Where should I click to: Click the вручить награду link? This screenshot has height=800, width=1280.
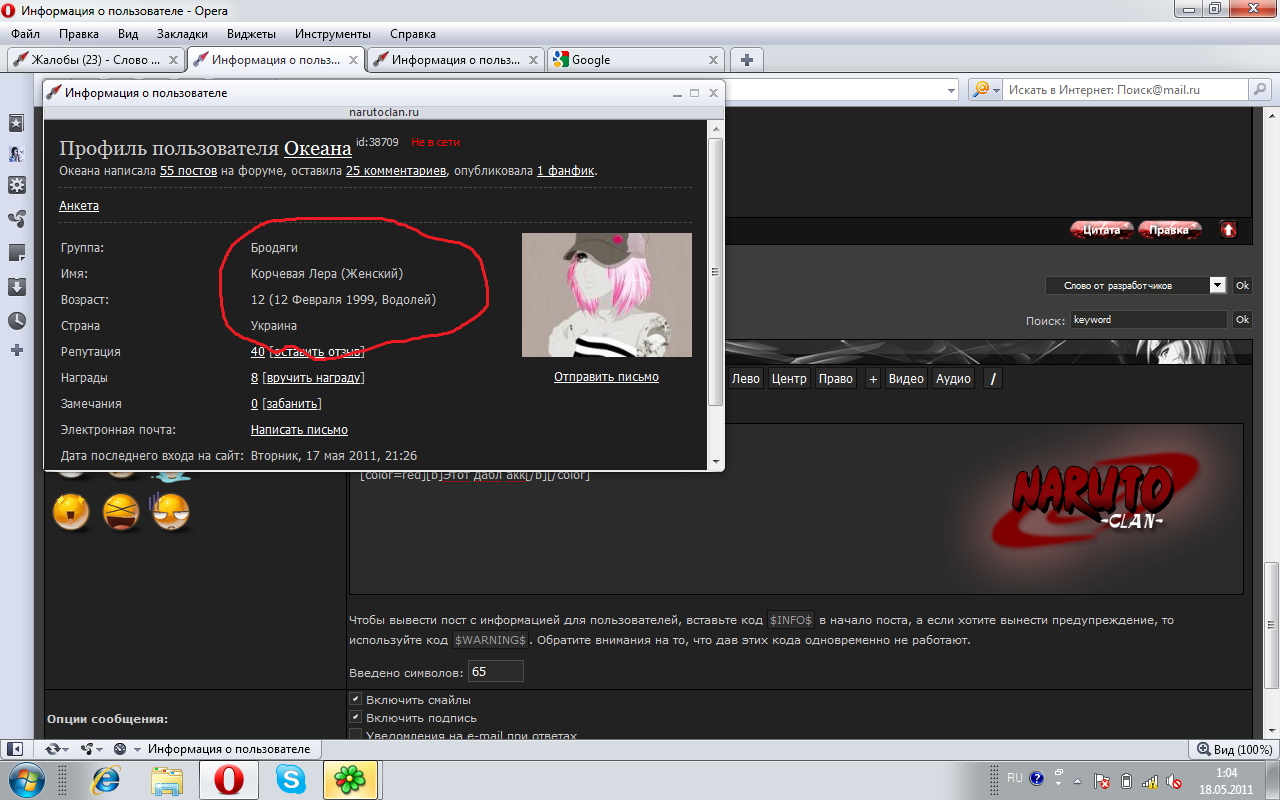click(313, 378)
